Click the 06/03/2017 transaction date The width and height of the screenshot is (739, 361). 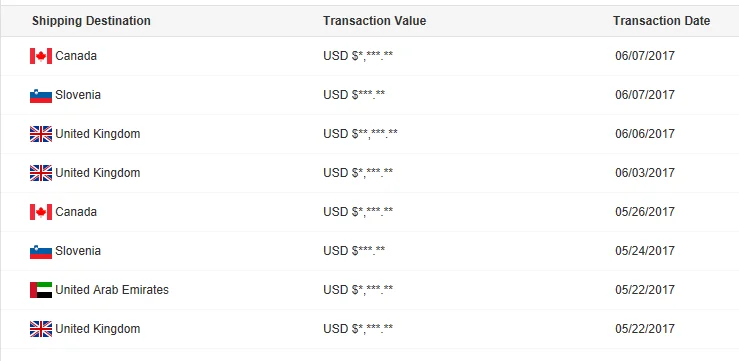(645, 173)
